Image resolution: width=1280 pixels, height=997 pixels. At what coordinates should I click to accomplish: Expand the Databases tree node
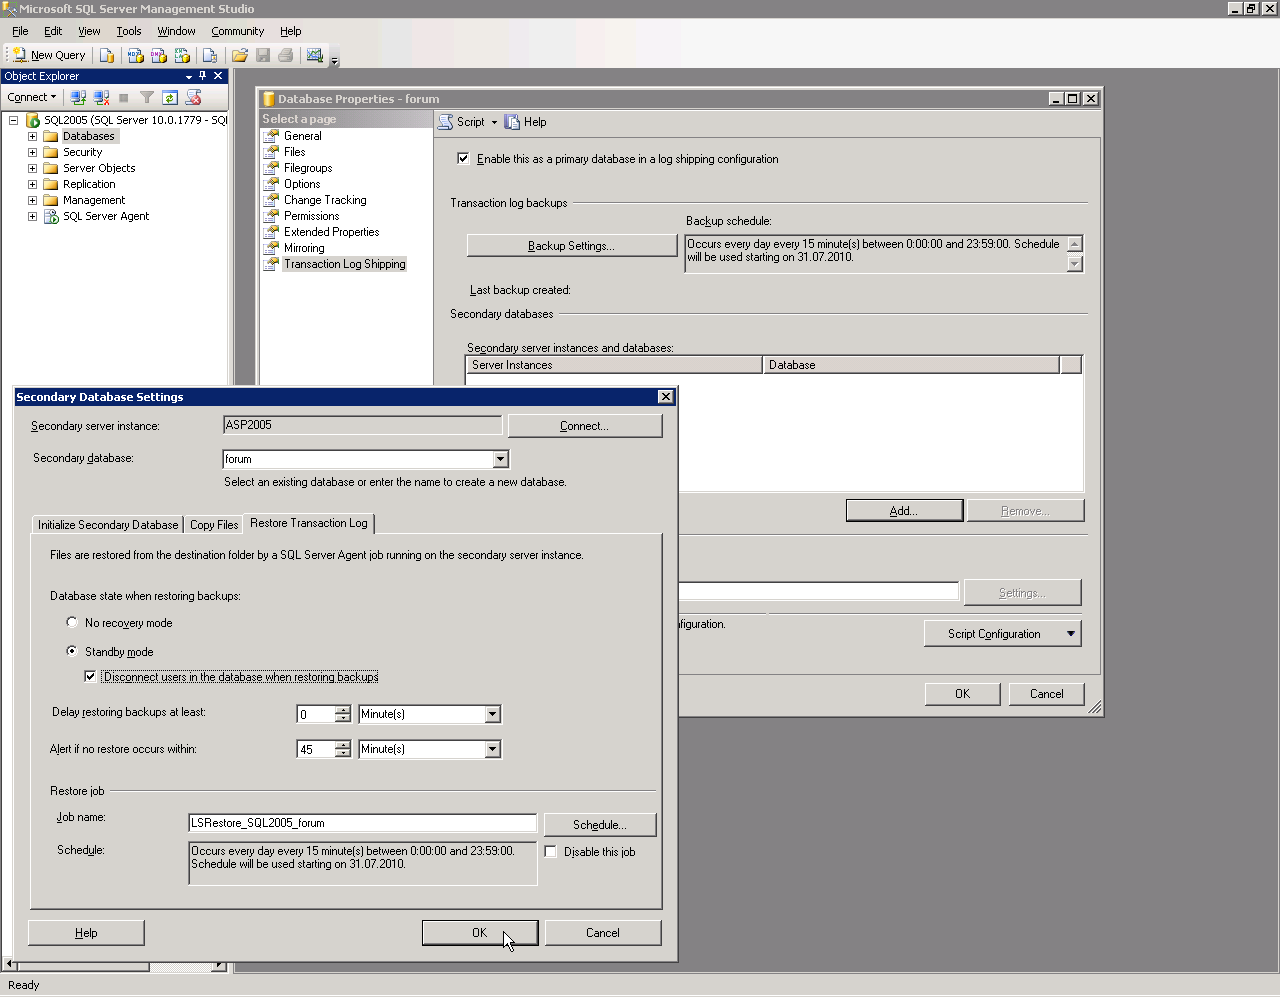tap(32, 136)
